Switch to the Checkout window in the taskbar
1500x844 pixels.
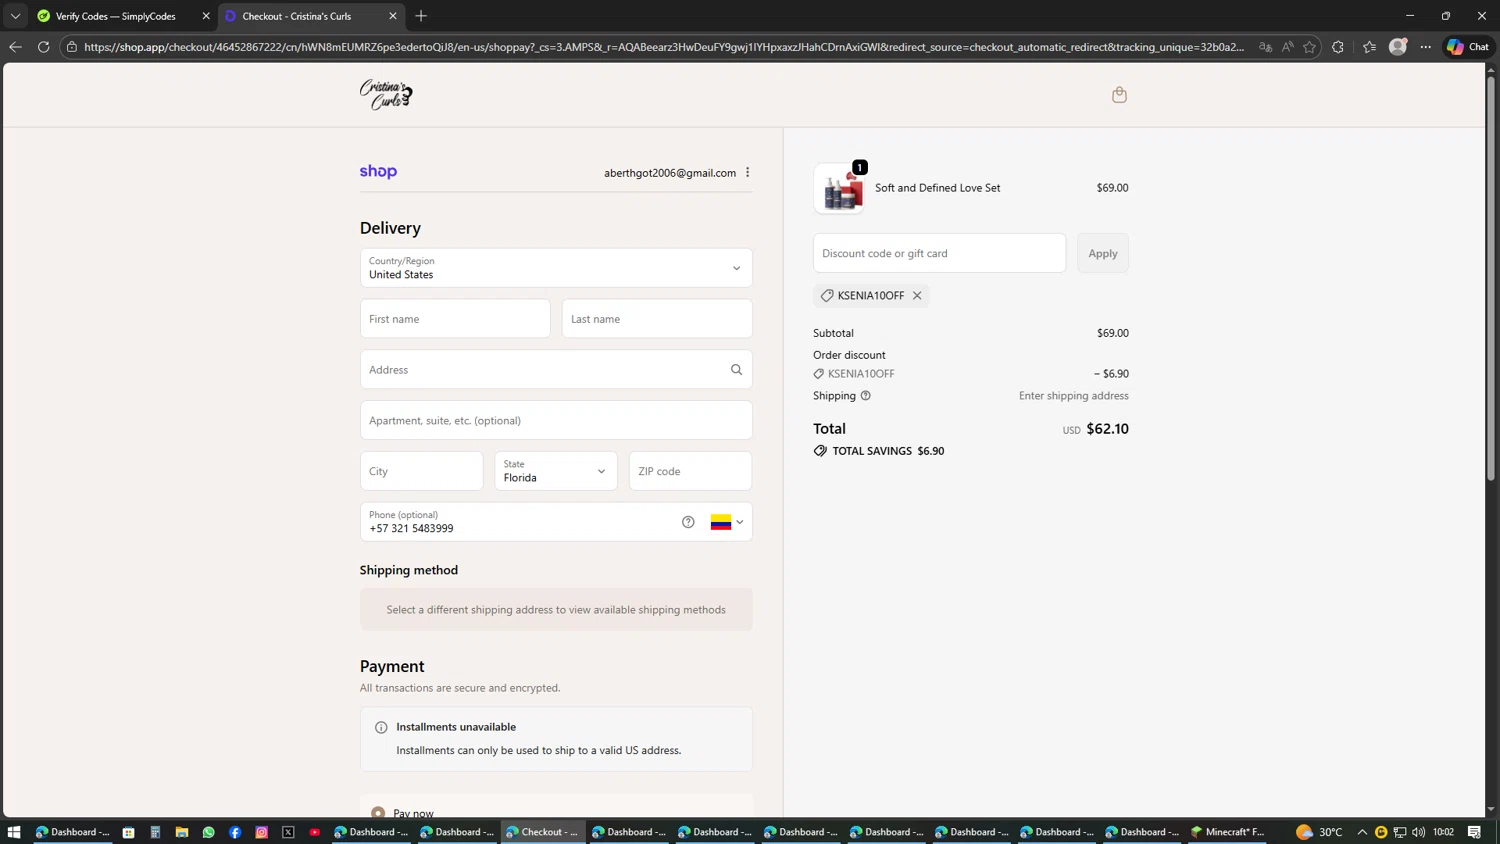[x=542, y=832]
